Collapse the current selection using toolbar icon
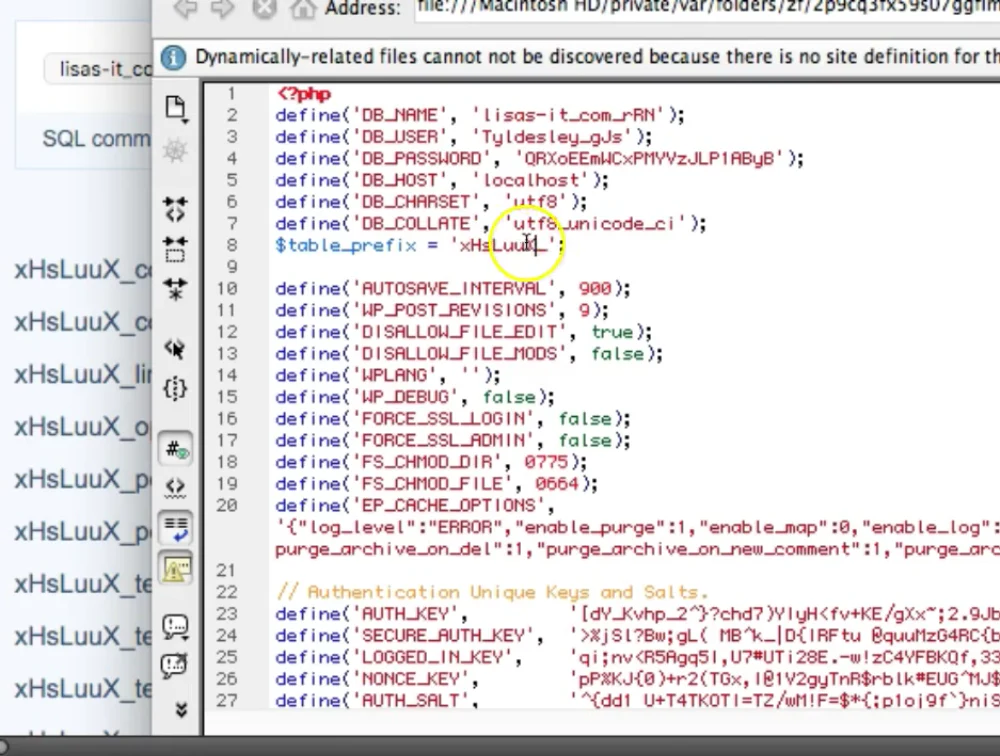Viewport: 1000px width, 756px height. pyautogui.click(x=175, y=249)
